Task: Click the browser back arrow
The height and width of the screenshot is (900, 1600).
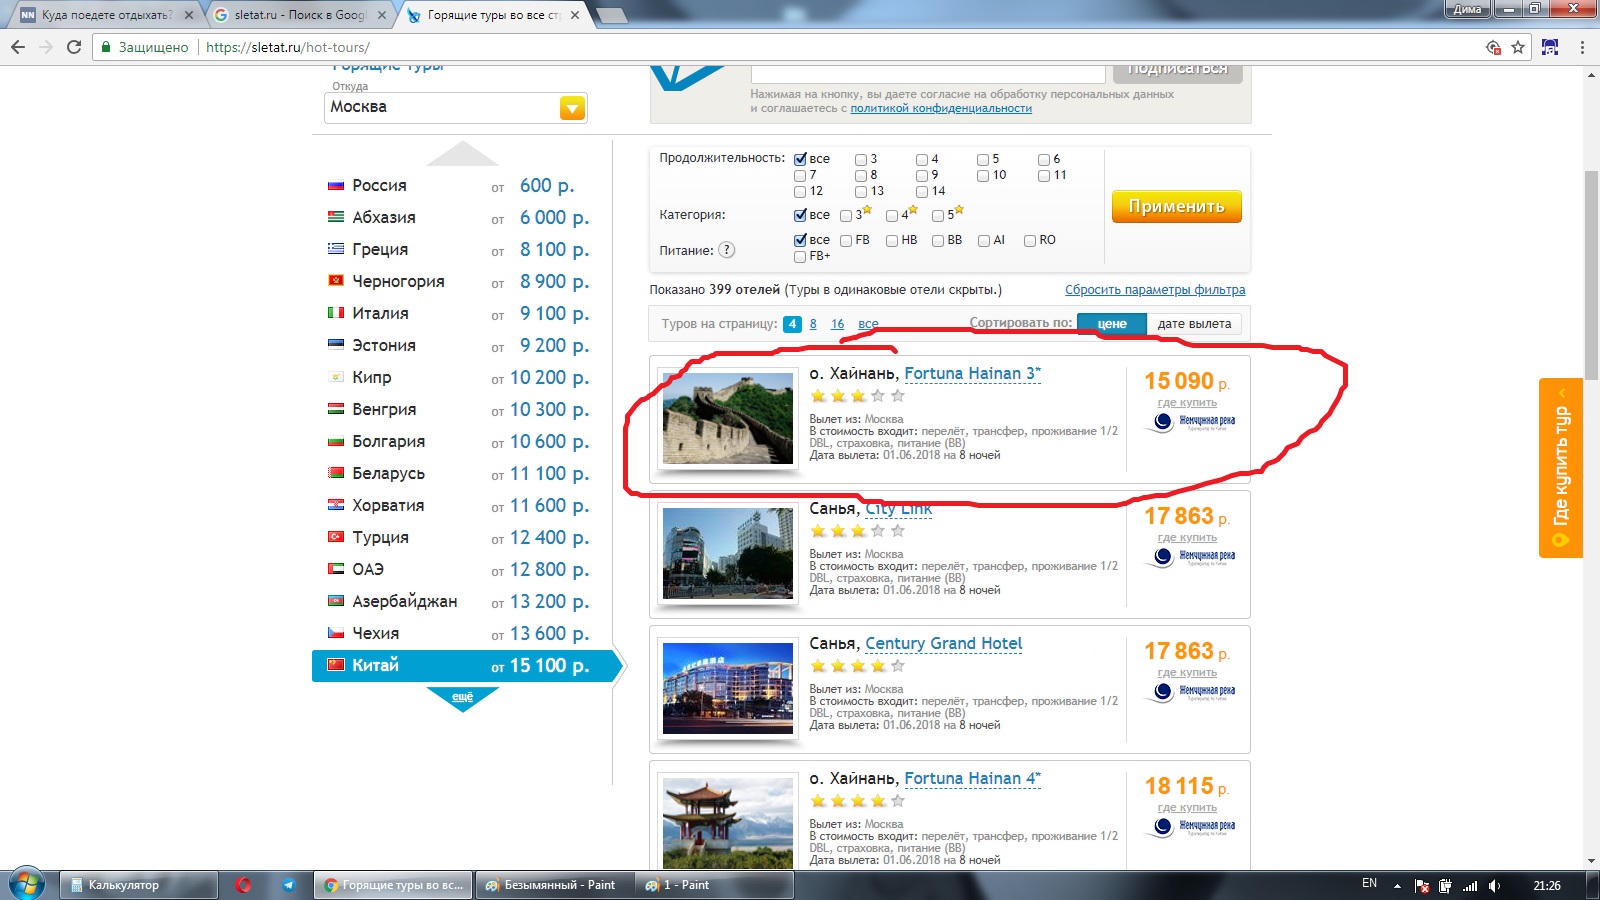Action: (18, 47)
